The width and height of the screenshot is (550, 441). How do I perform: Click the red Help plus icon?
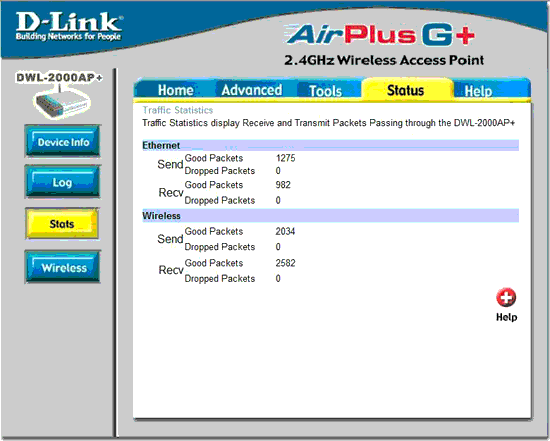point(506,298)
